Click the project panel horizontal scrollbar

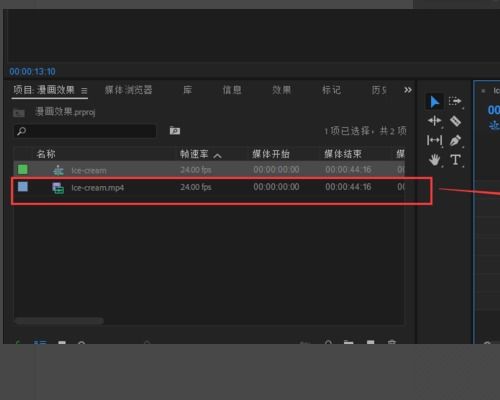point(59,321)
